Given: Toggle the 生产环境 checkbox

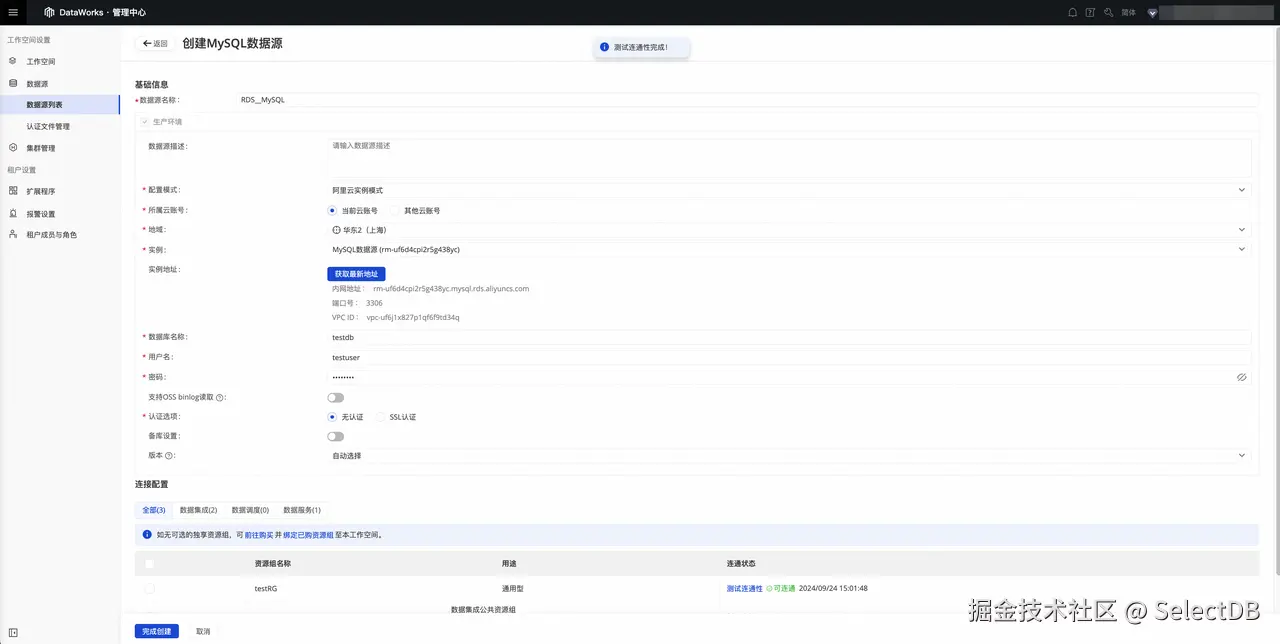Looking at the screenshot, I should [145, 121].
